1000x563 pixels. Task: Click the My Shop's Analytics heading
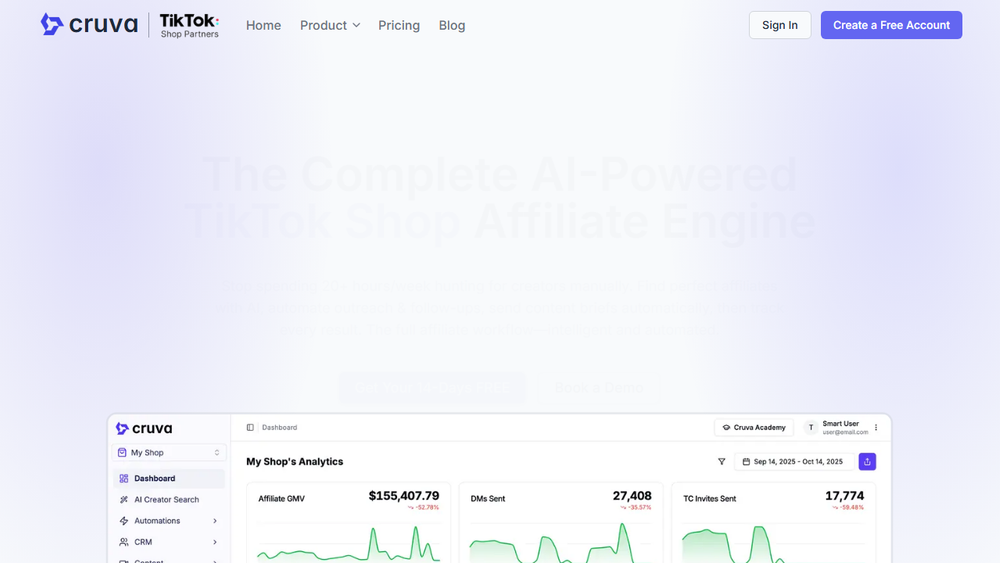point(295,462)
